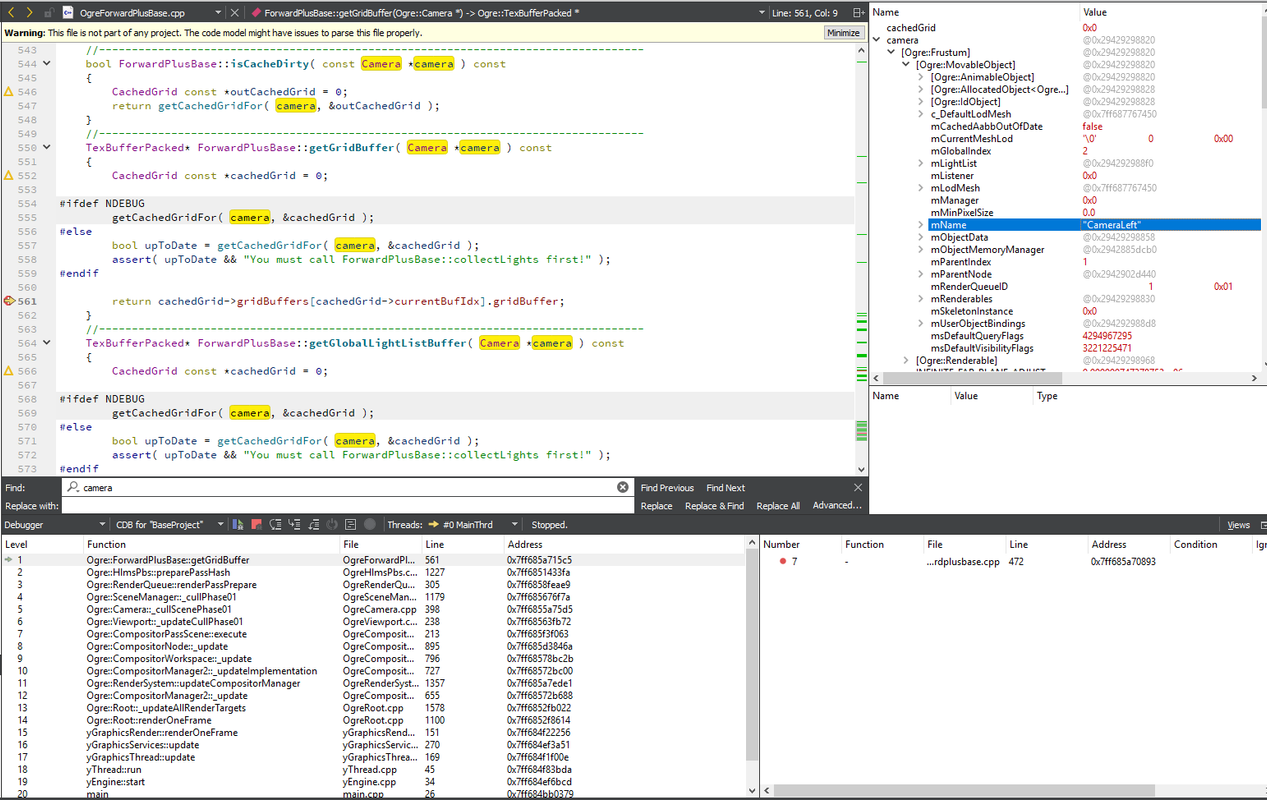Click the warning icon on line 546
The width and height of the screenshot is (1267, 800).
[9, 91]
